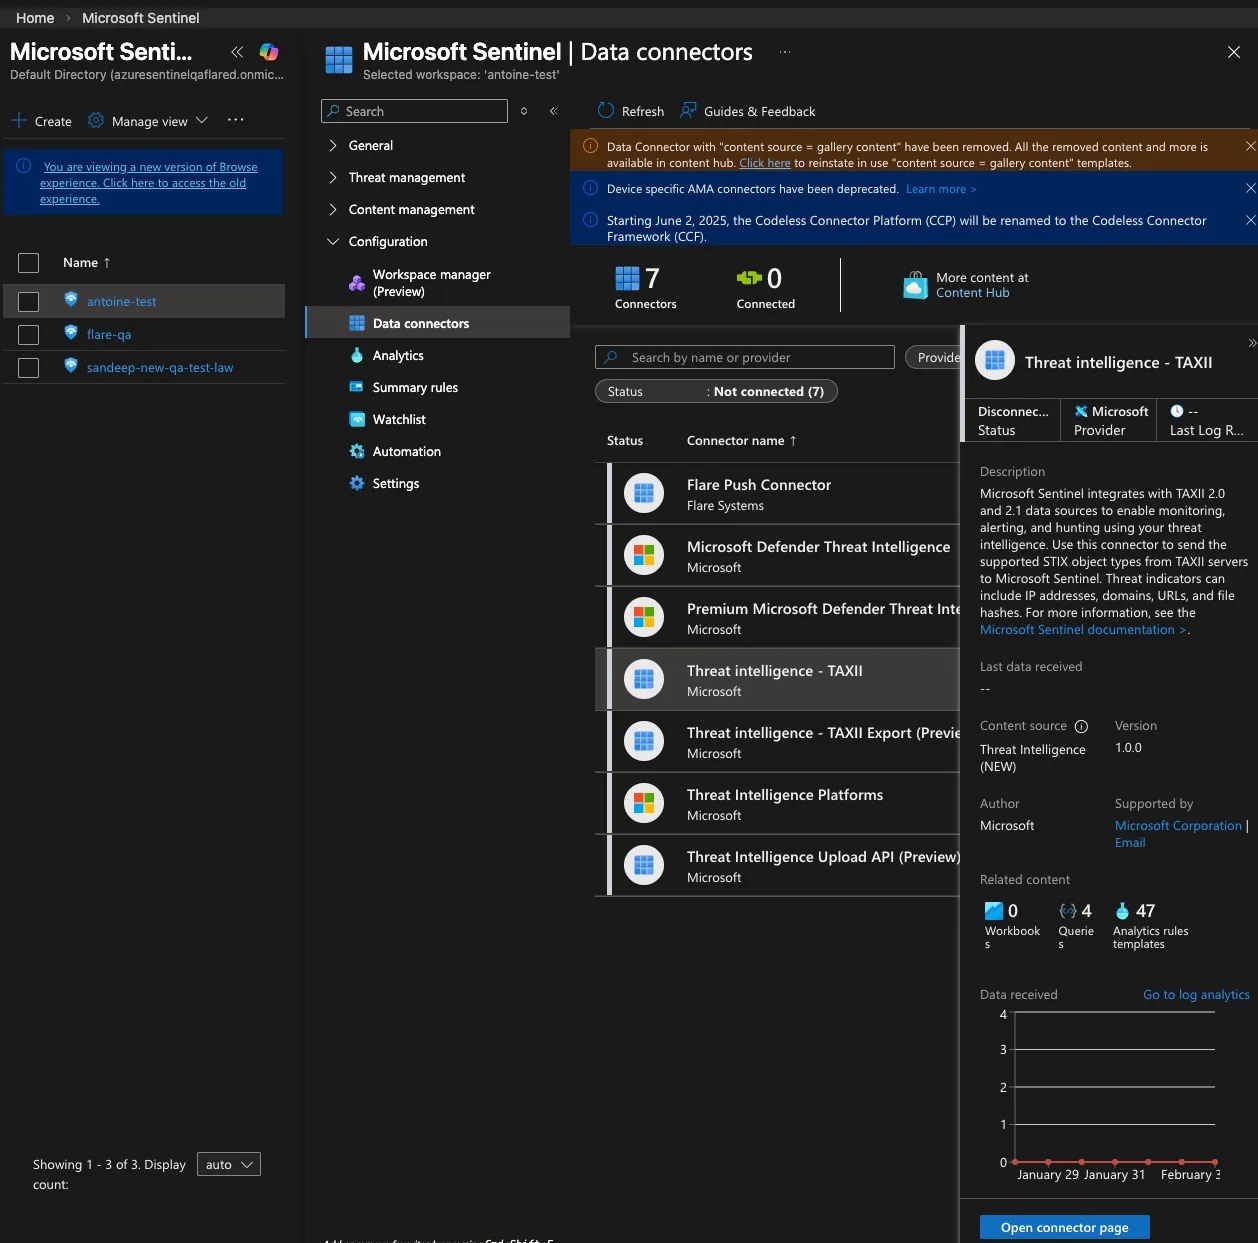The height and width of the screenshot is (1243, 1258).
Task: Click the Refresh icon in toolbar
Action: pos(606,111)
